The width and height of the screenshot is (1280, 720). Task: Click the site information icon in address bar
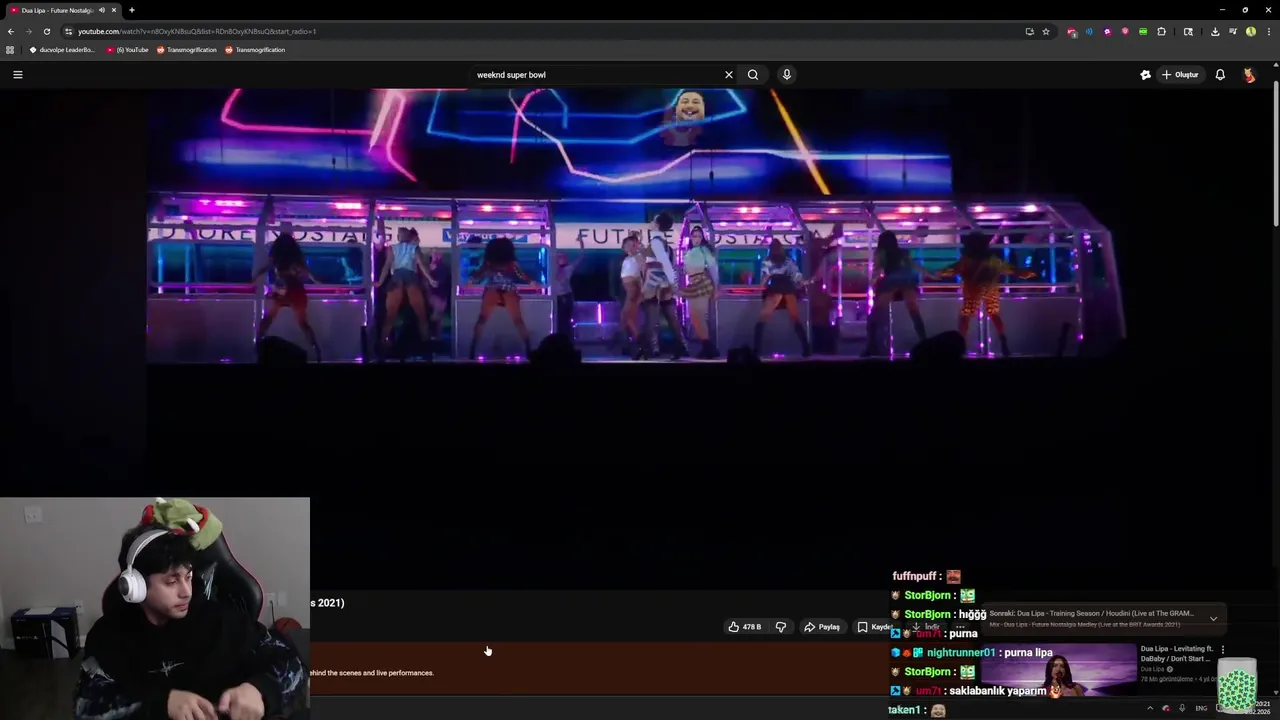pos(67,31)
